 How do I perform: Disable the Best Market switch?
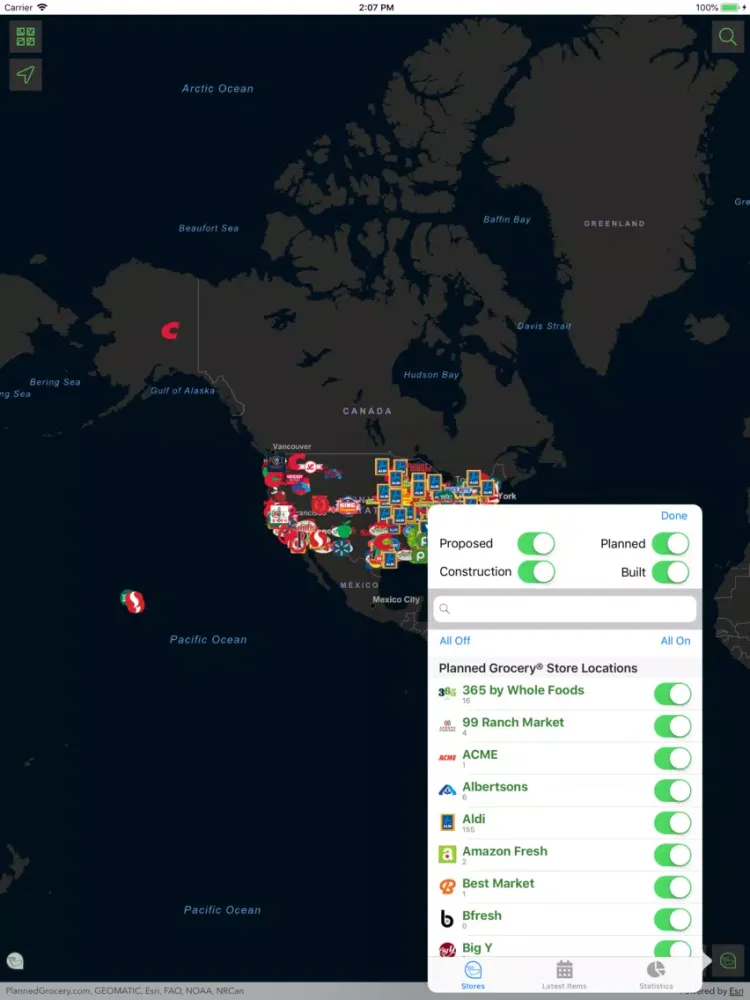(673, 887)
